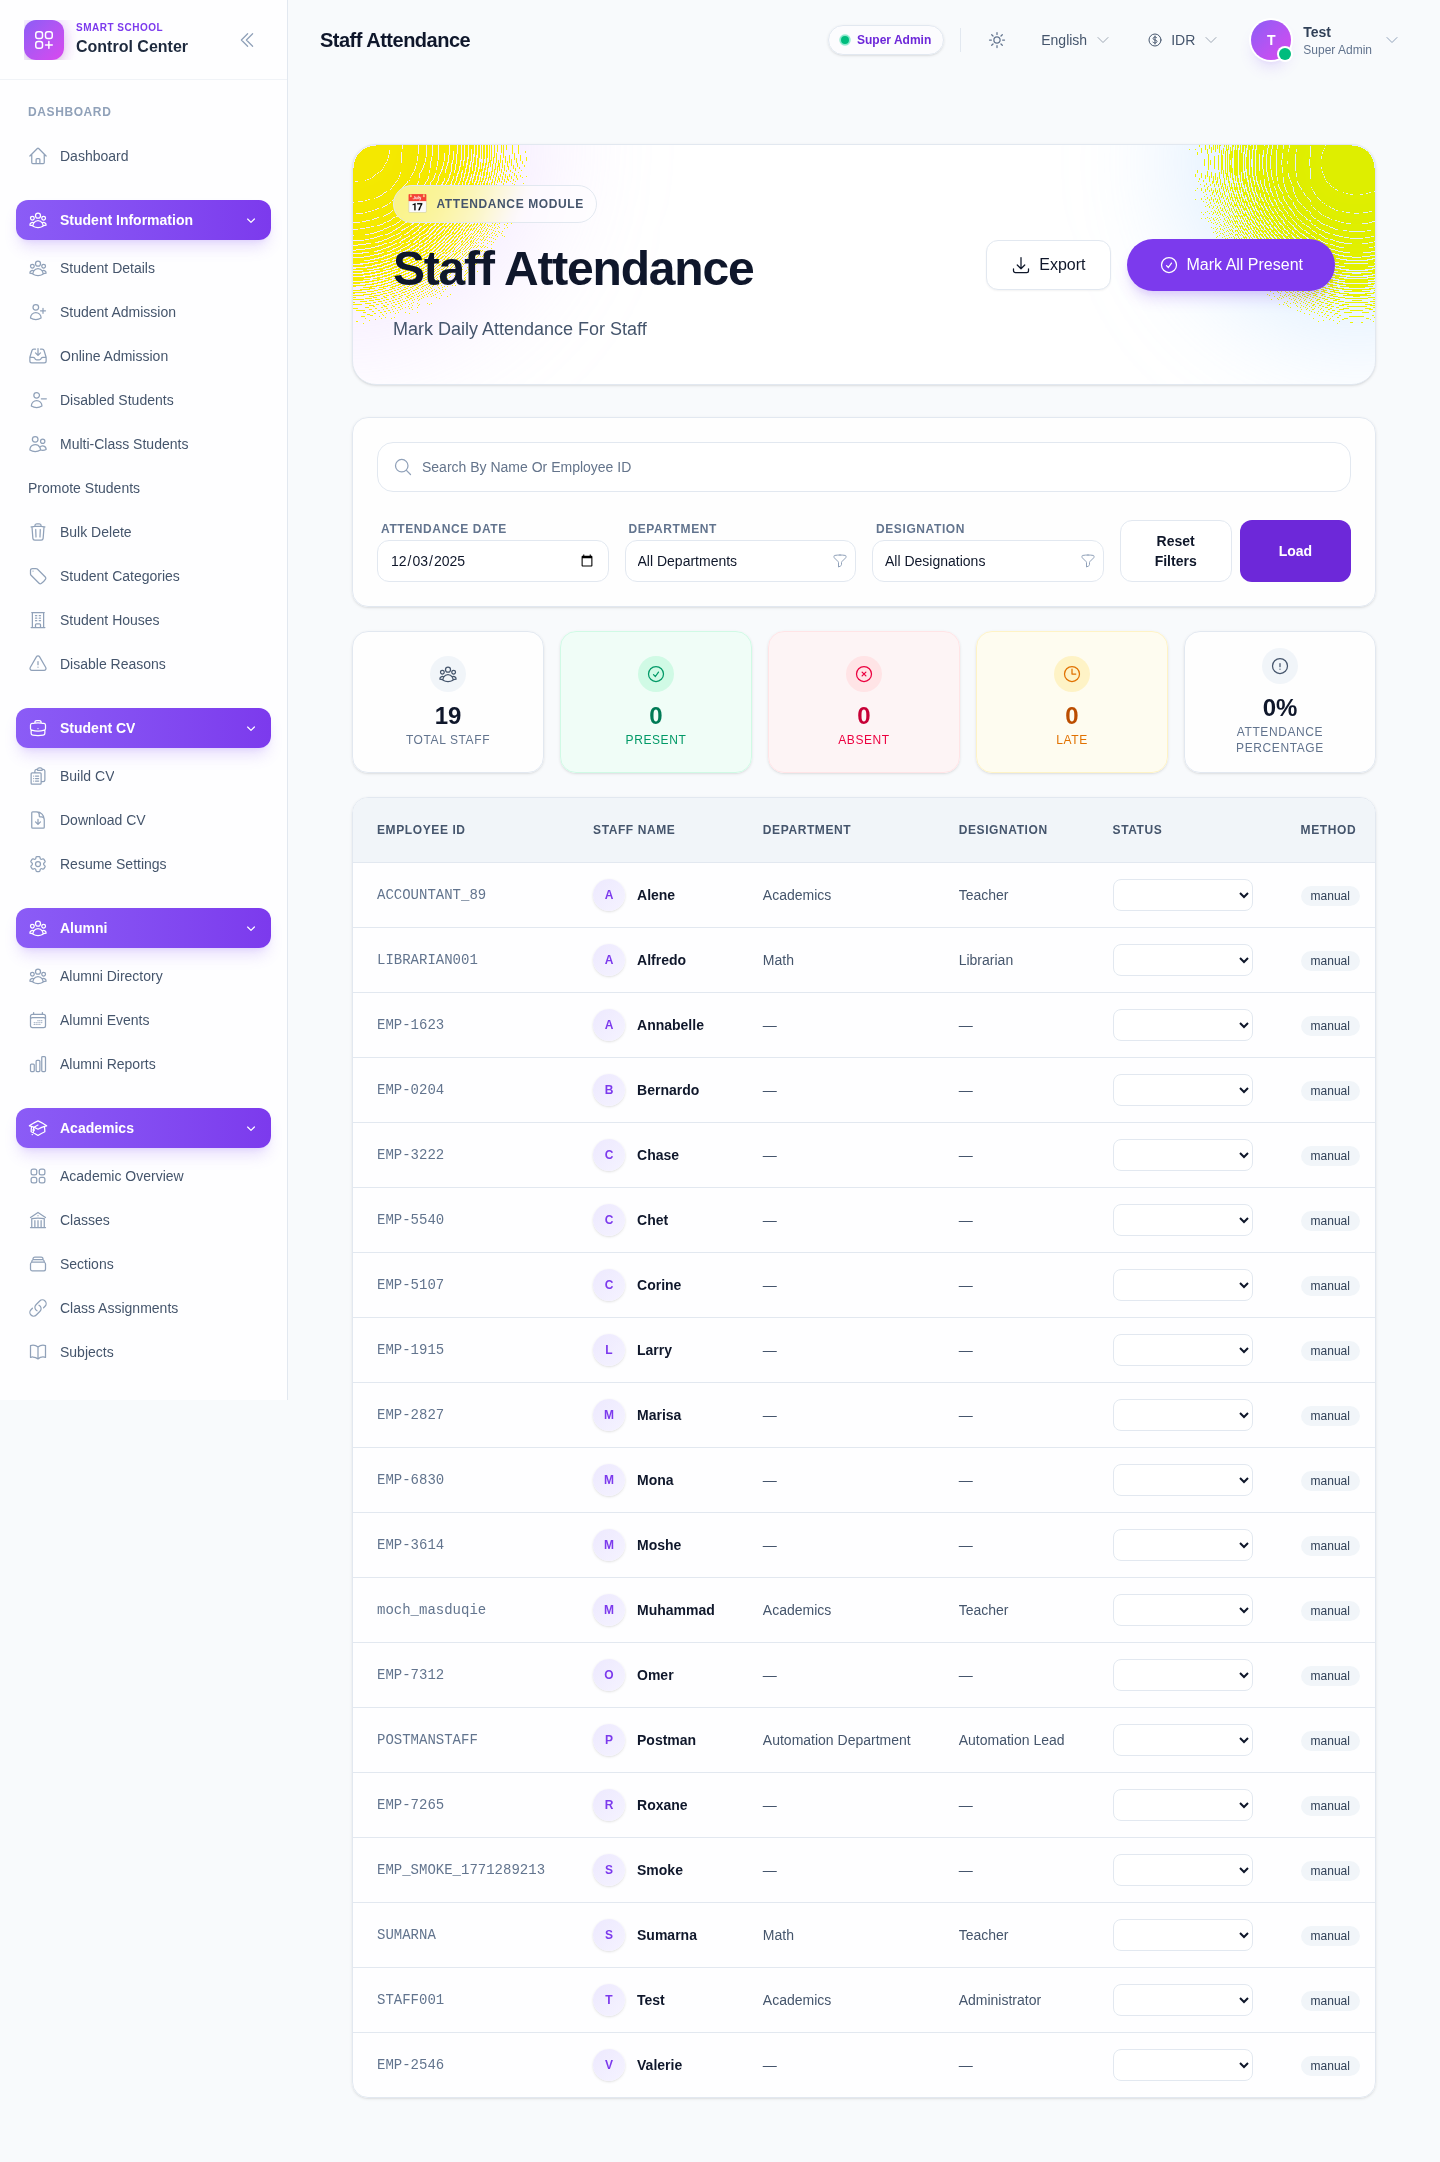Click the Load button

(x=1295, y=551)
